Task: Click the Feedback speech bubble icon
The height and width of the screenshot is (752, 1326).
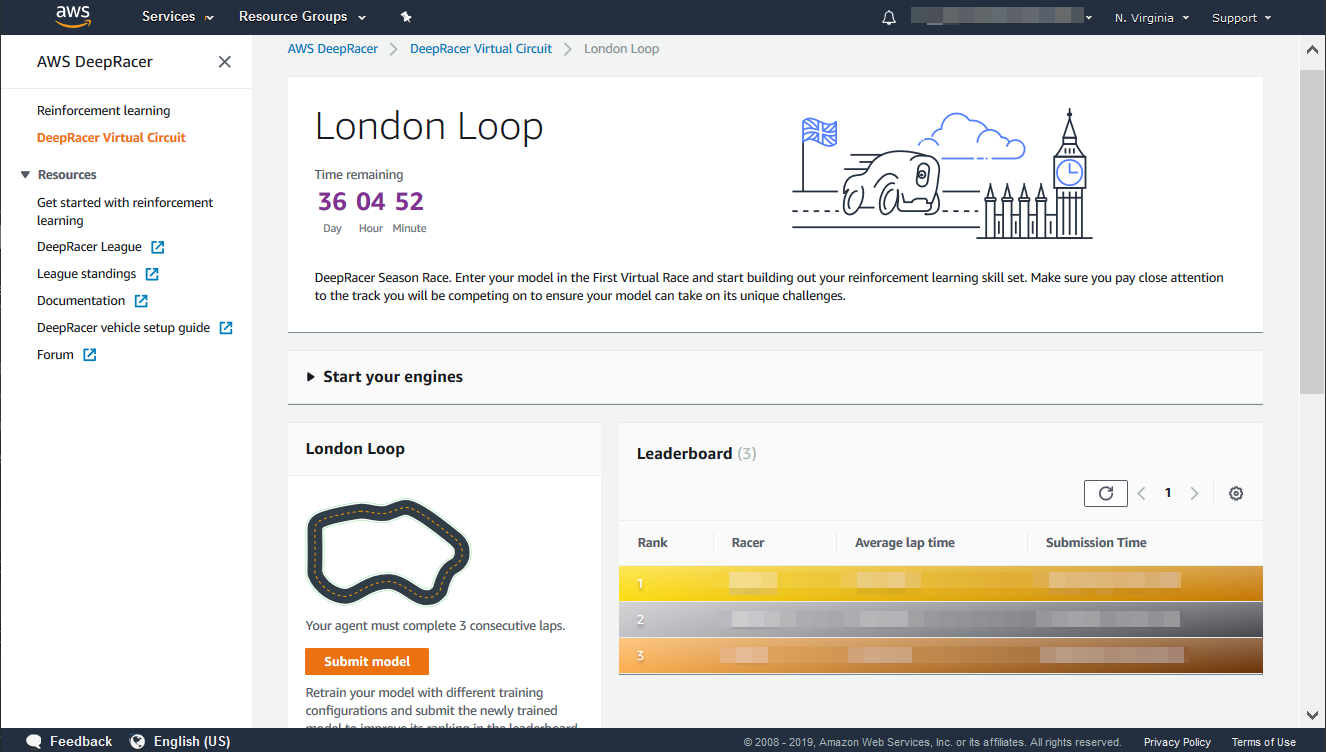Action: [x=34, y=741]
